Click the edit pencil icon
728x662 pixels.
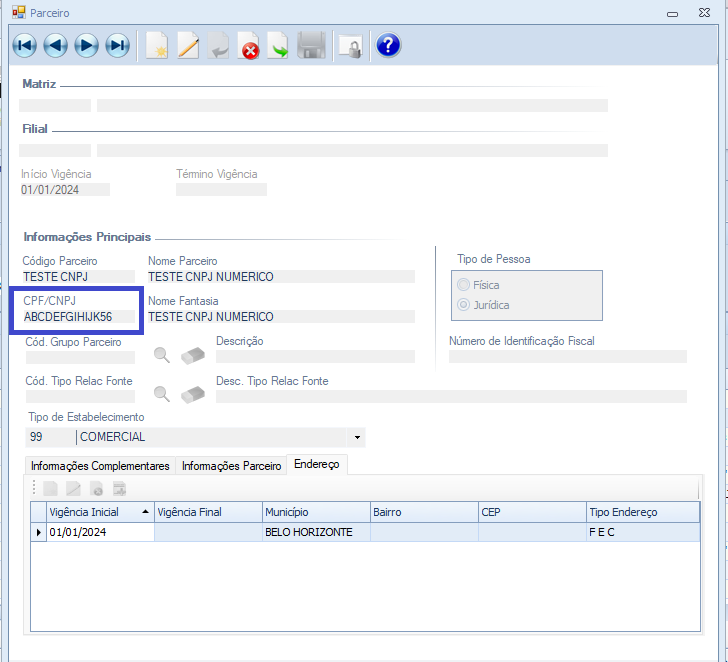click(x=188, y=46)
